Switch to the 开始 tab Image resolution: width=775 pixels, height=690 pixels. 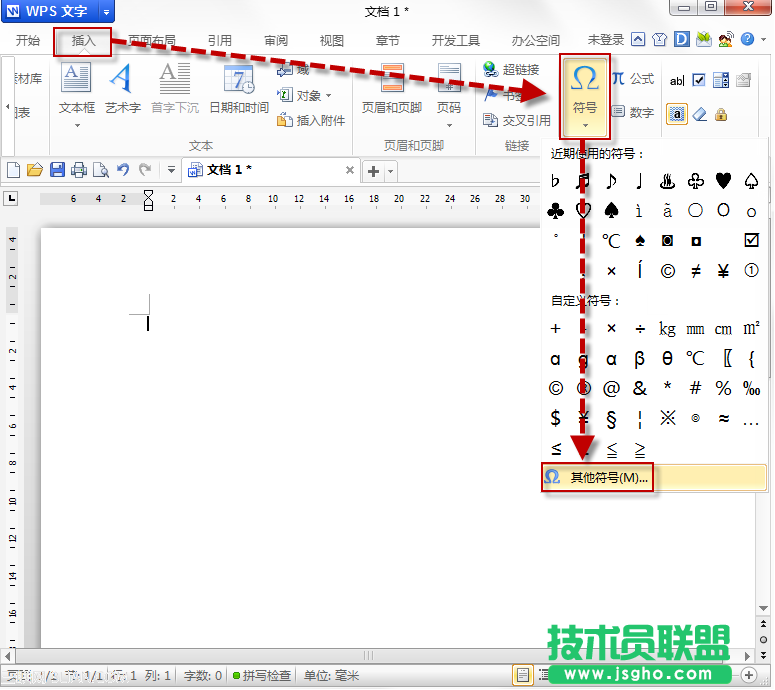[x=28, y=41]
